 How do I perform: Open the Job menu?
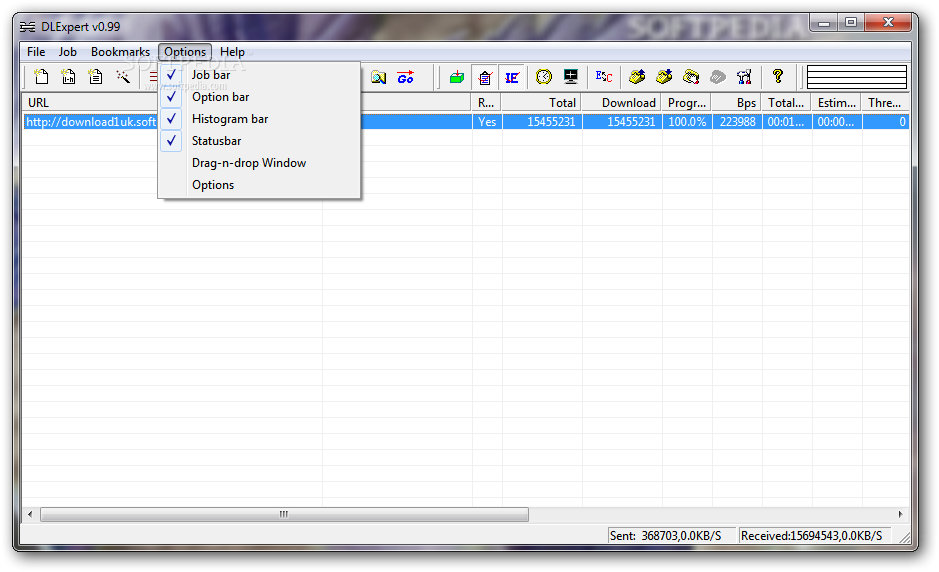click(68, 52)
